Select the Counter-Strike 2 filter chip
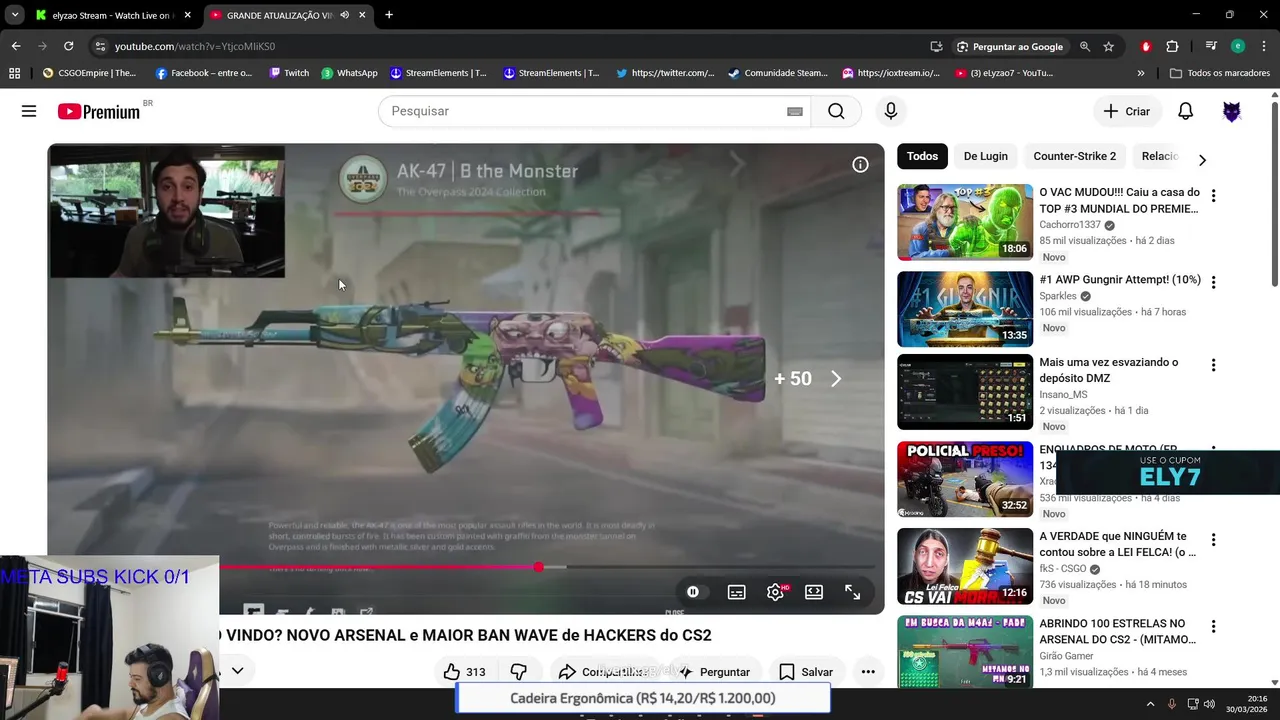 tap(1074, 156)
